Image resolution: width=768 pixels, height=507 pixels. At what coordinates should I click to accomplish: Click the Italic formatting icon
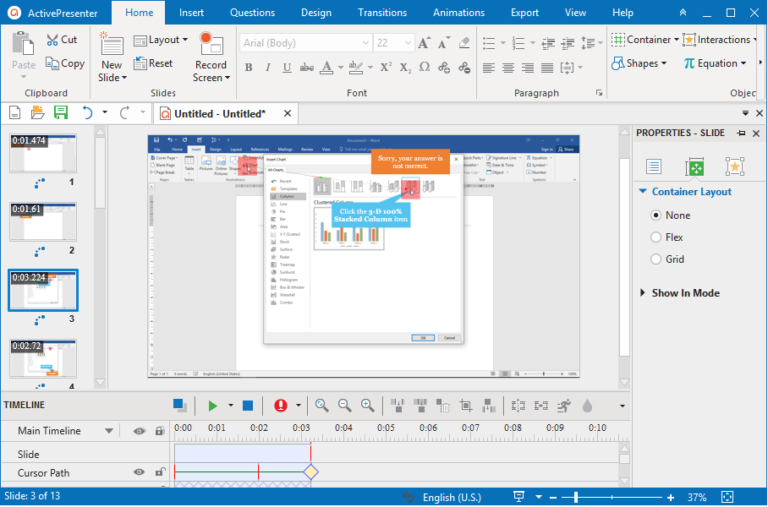point(268,68)
